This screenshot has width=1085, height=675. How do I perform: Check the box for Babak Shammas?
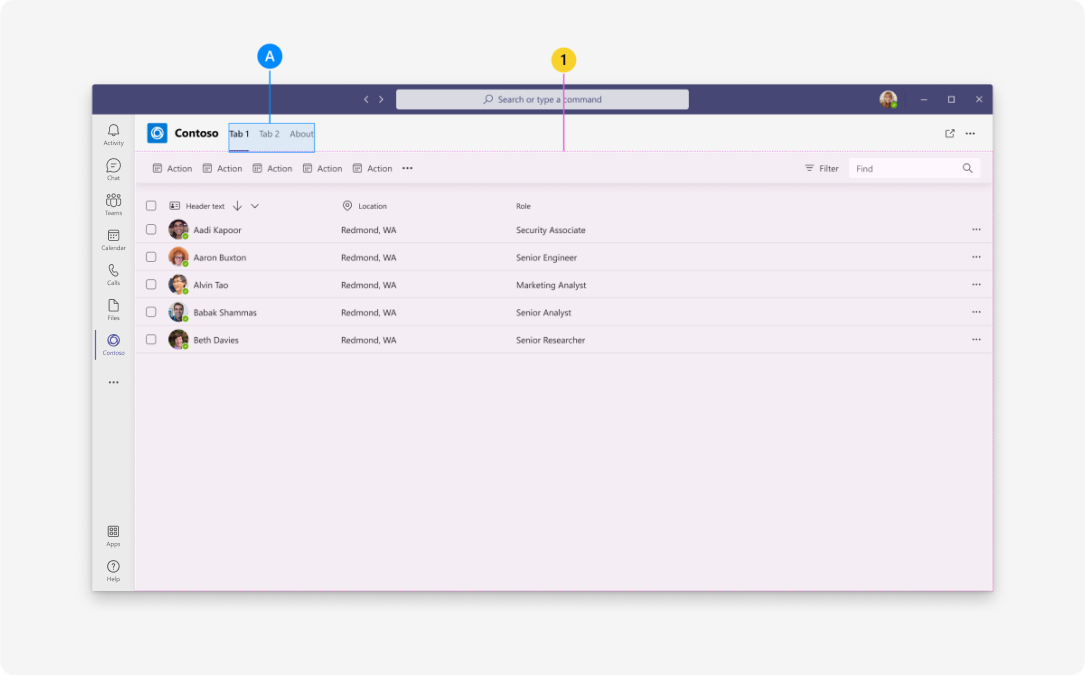point(151,312)
